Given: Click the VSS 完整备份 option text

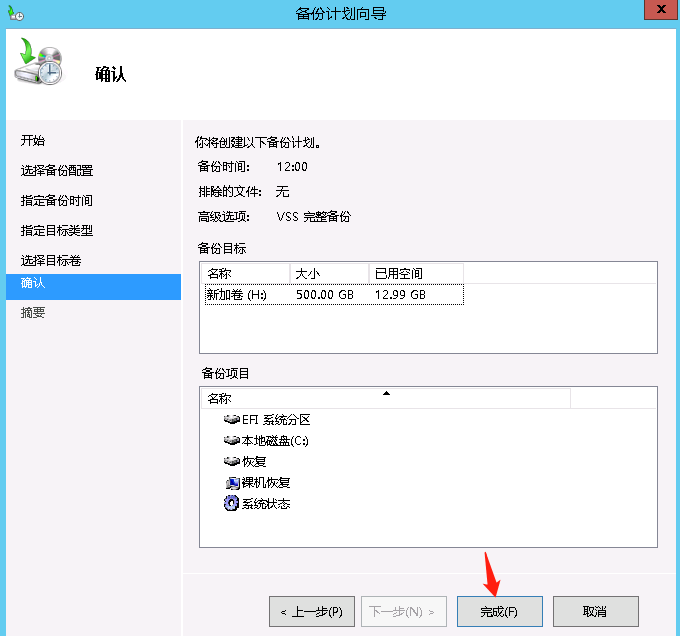Looking at the screenshot, I should [314, 216].
